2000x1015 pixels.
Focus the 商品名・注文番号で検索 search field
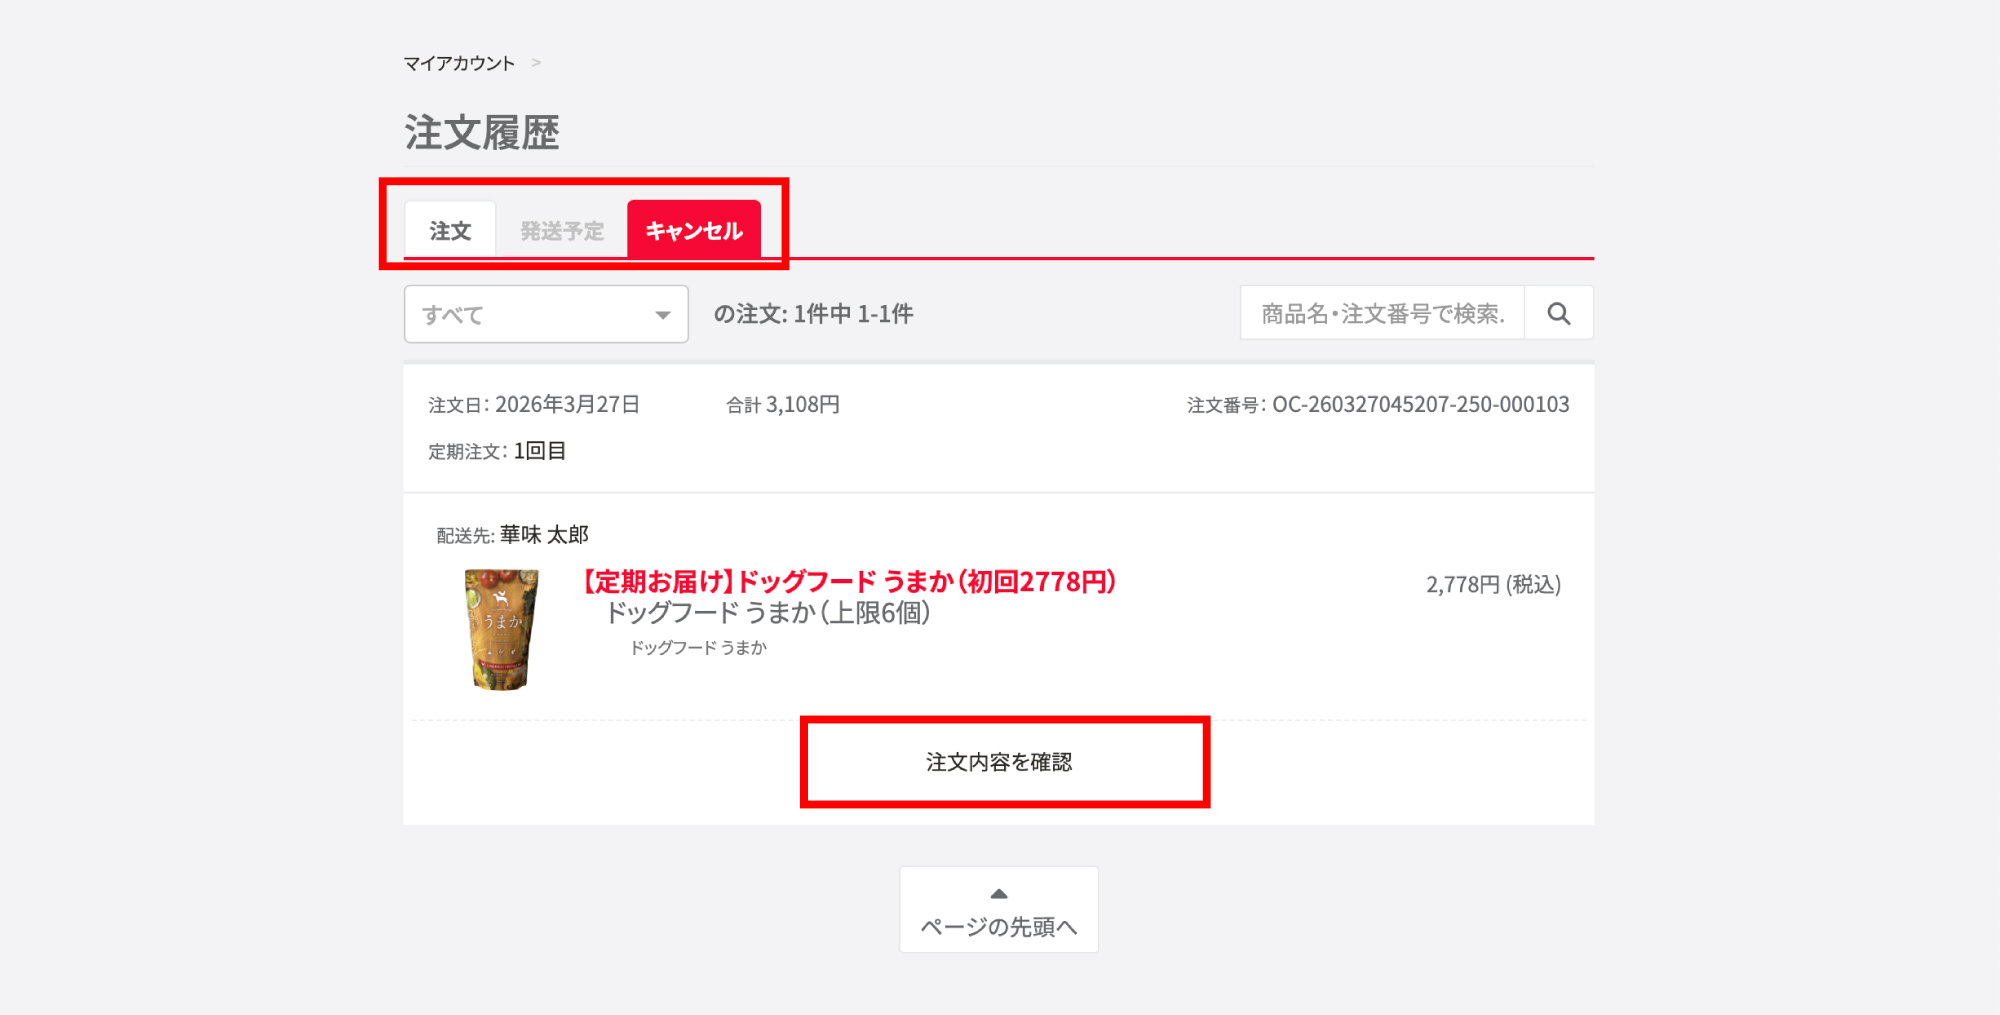(x=1382, y=314)
